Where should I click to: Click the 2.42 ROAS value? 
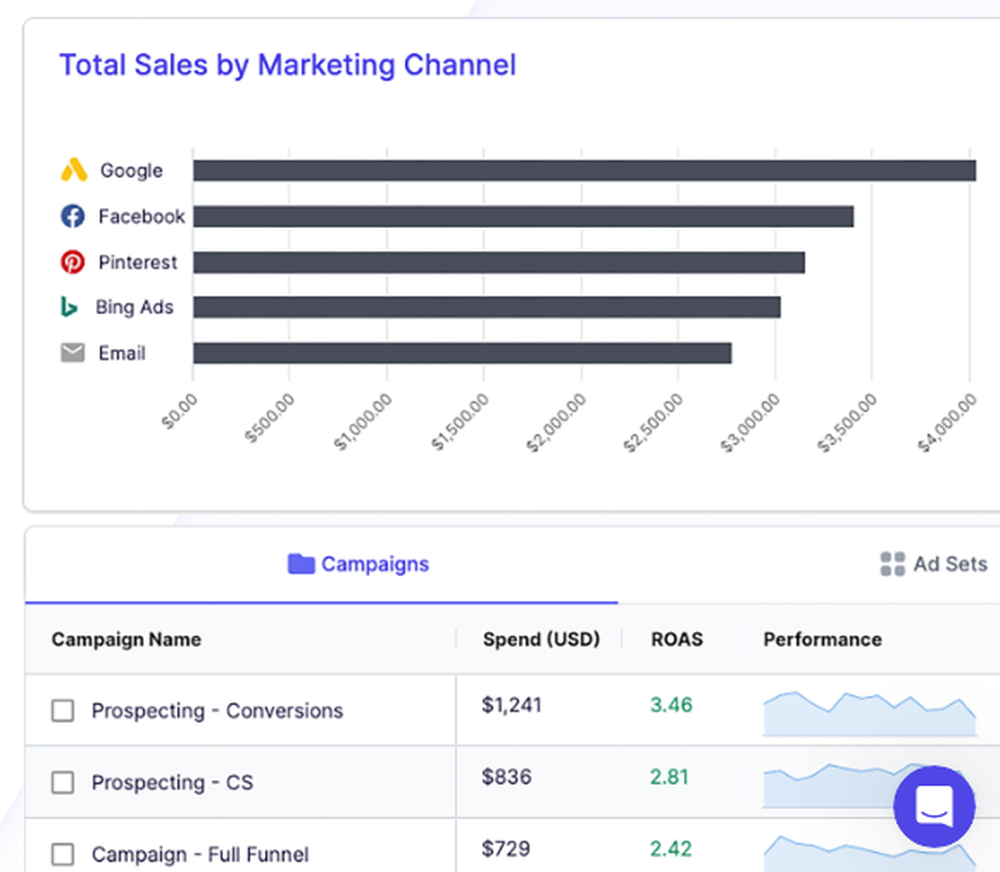(x=671, y=848)
